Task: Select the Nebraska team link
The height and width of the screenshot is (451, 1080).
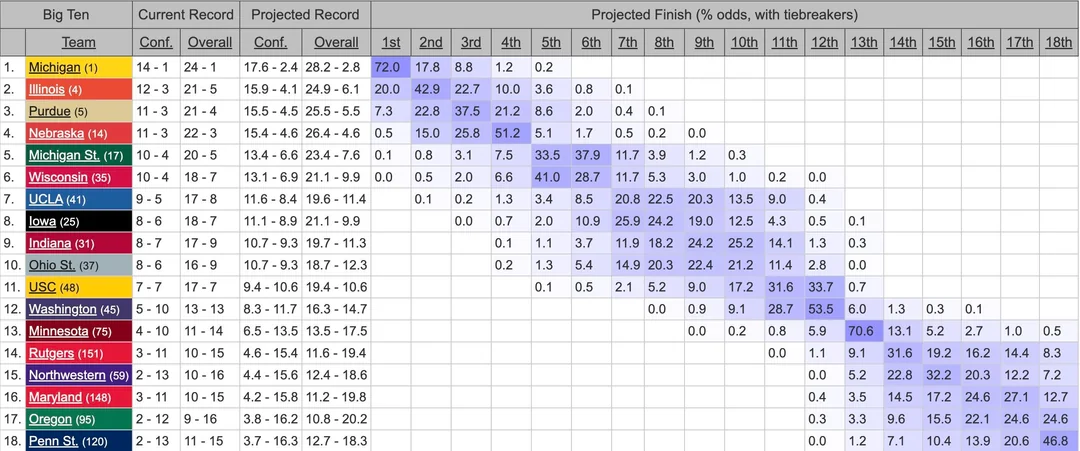Action: click(x=56, y=133)
